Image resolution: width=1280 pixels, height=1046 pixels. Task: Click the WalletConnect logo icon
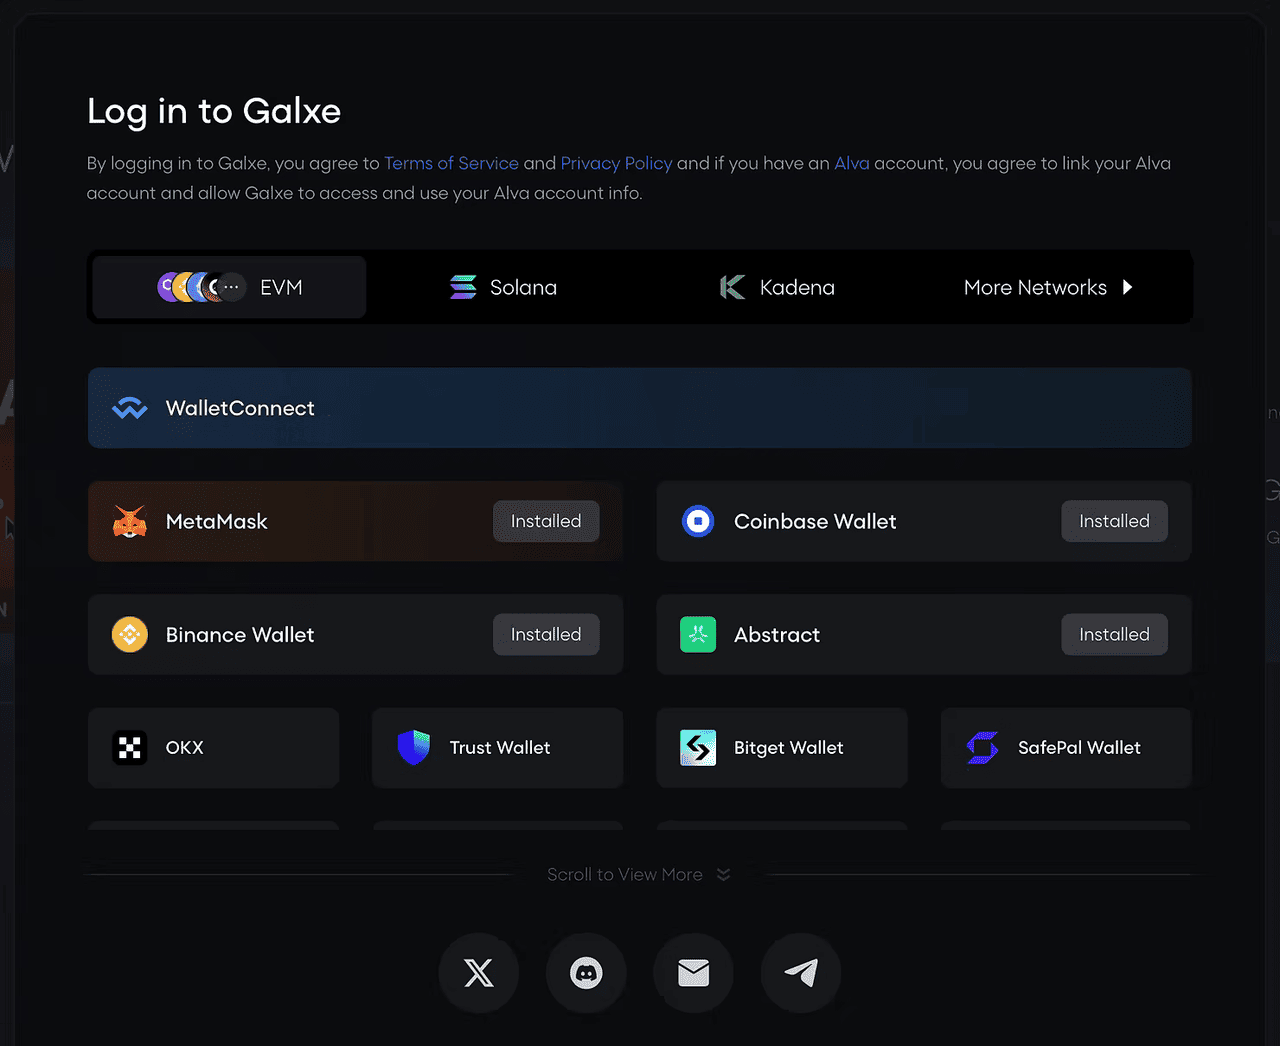click(x=130, y=408)
